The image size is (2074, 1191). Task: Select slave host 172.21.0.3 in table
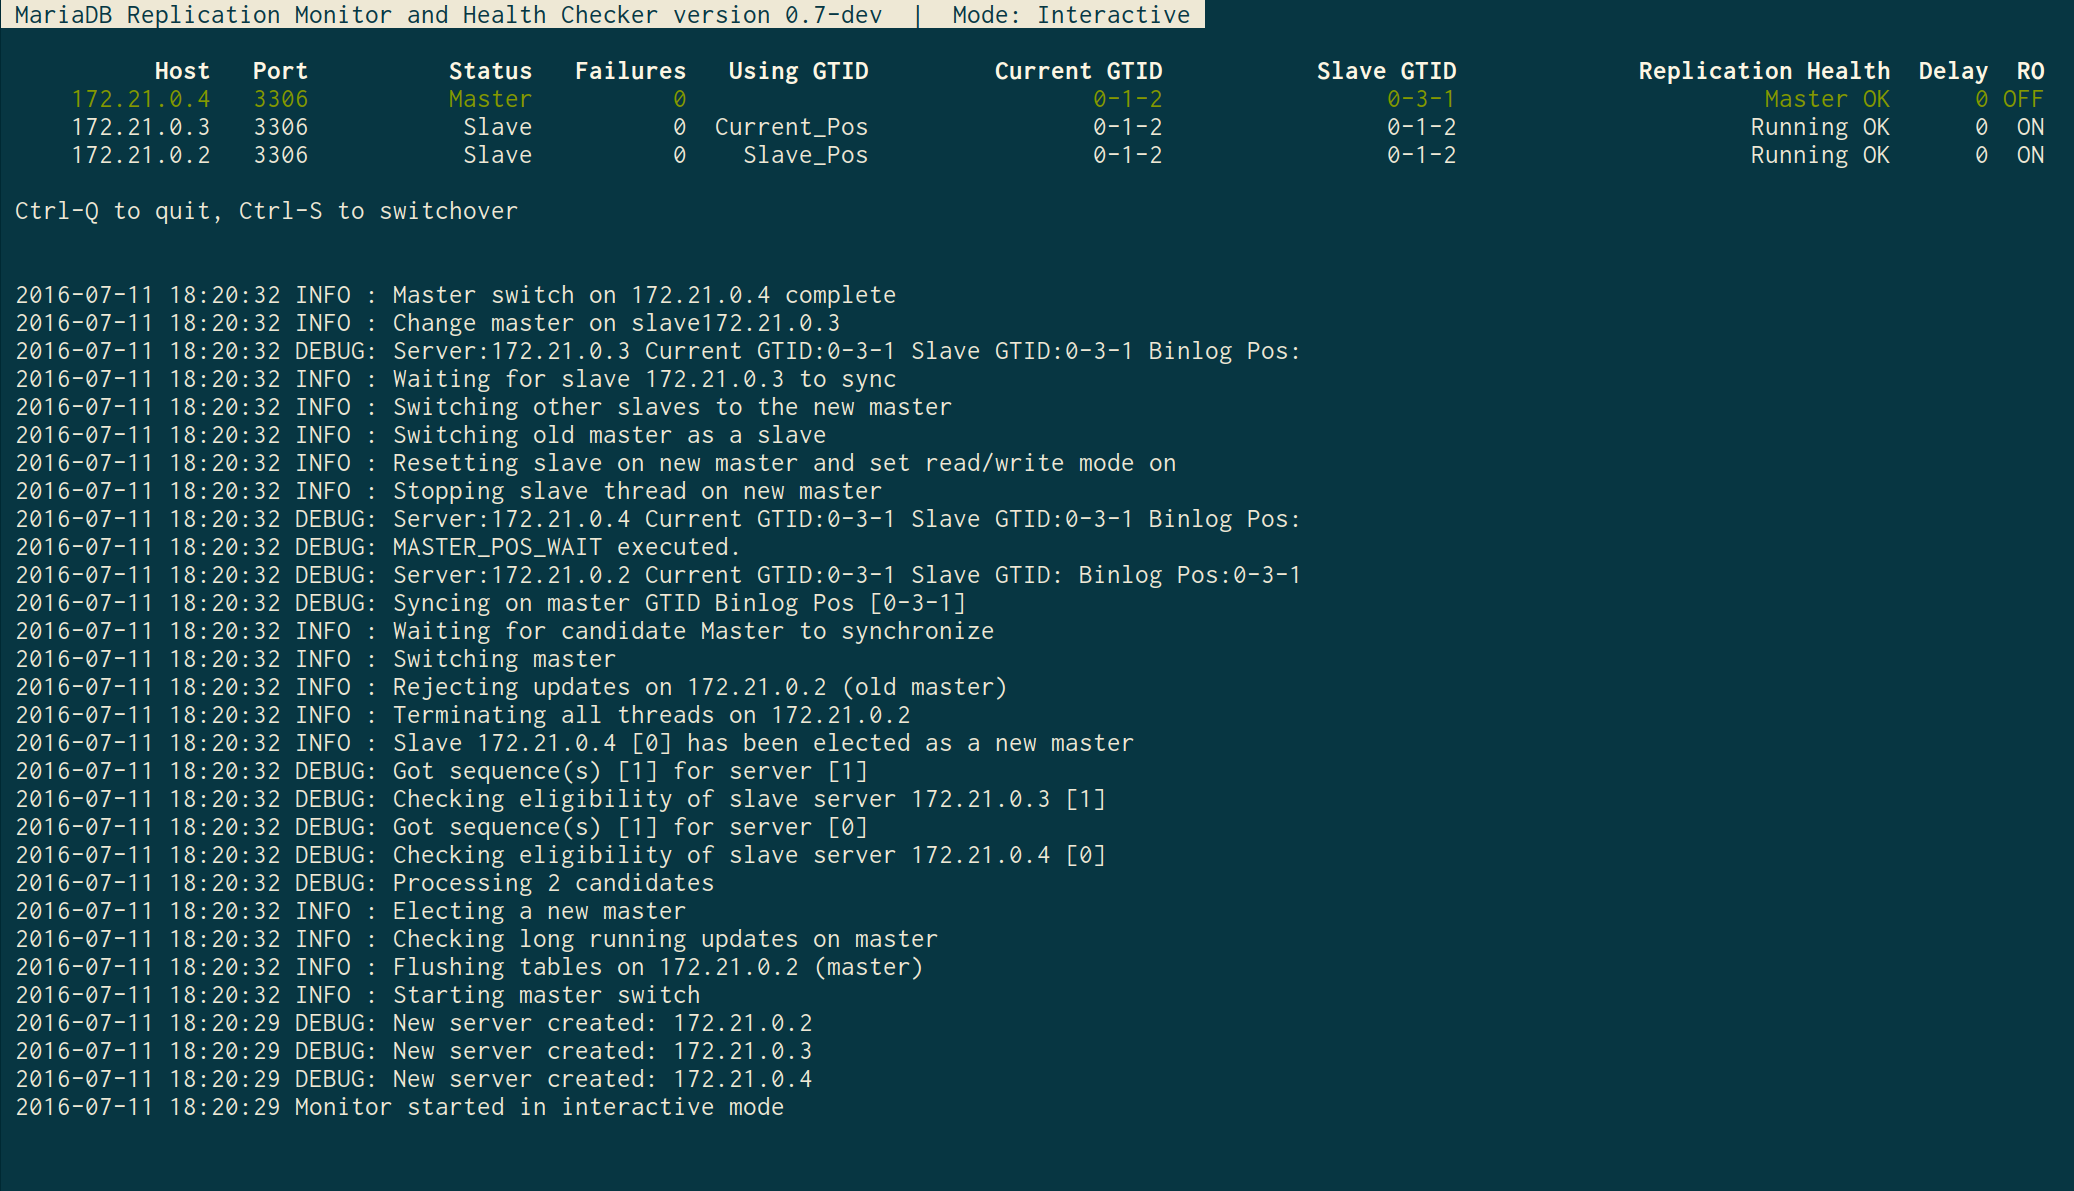pos(141,127)
